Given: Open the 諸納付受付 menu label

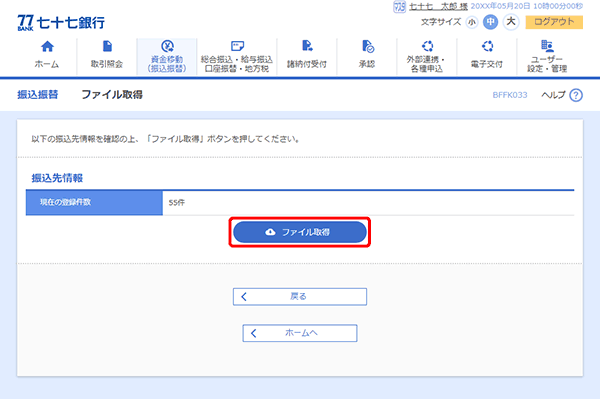Looking at the screenshot, I should pos(307,64).
